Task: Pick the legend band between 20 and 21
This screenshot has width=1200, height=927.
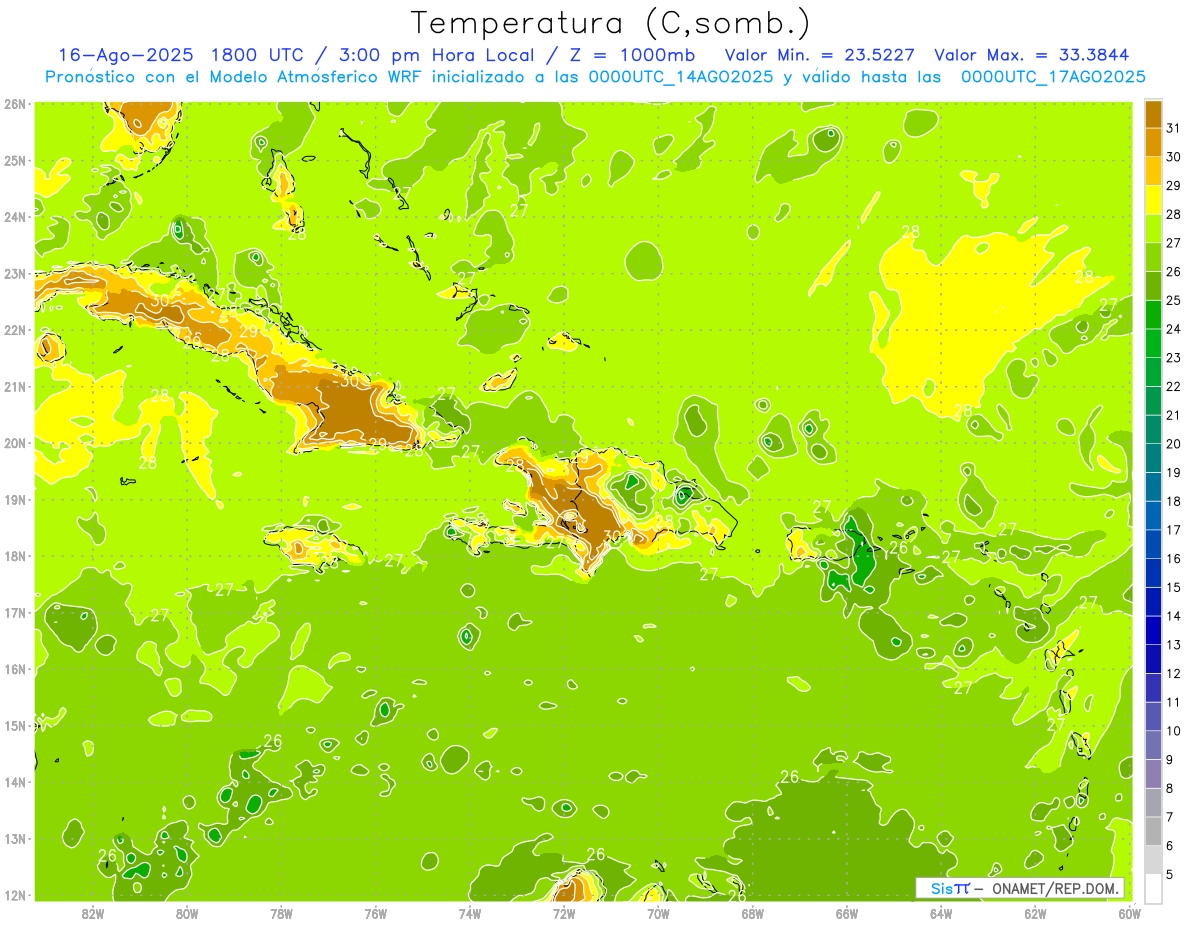Action: coord(1152,429)
